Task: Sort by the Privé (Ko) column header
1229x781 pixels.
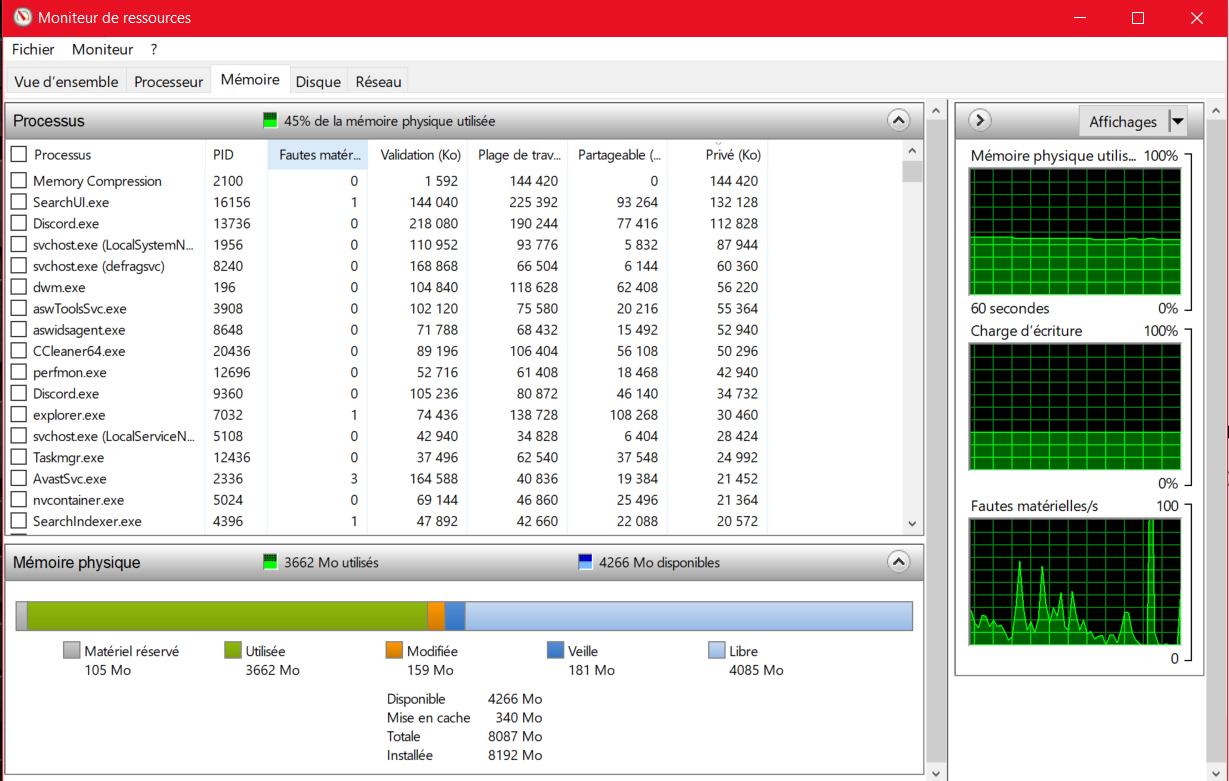Action: [x=733, y=155]
